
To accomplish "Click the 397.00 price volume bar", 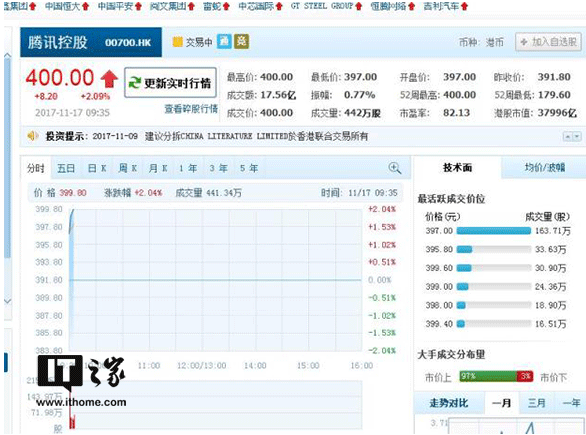I will click(493, 231).
